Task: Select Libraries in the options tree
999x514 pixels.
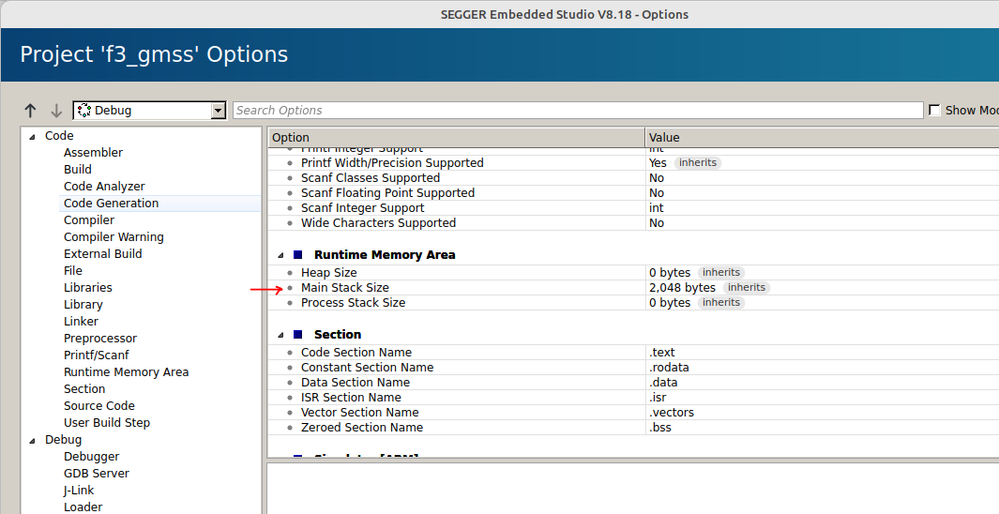Action: [88, 287]
